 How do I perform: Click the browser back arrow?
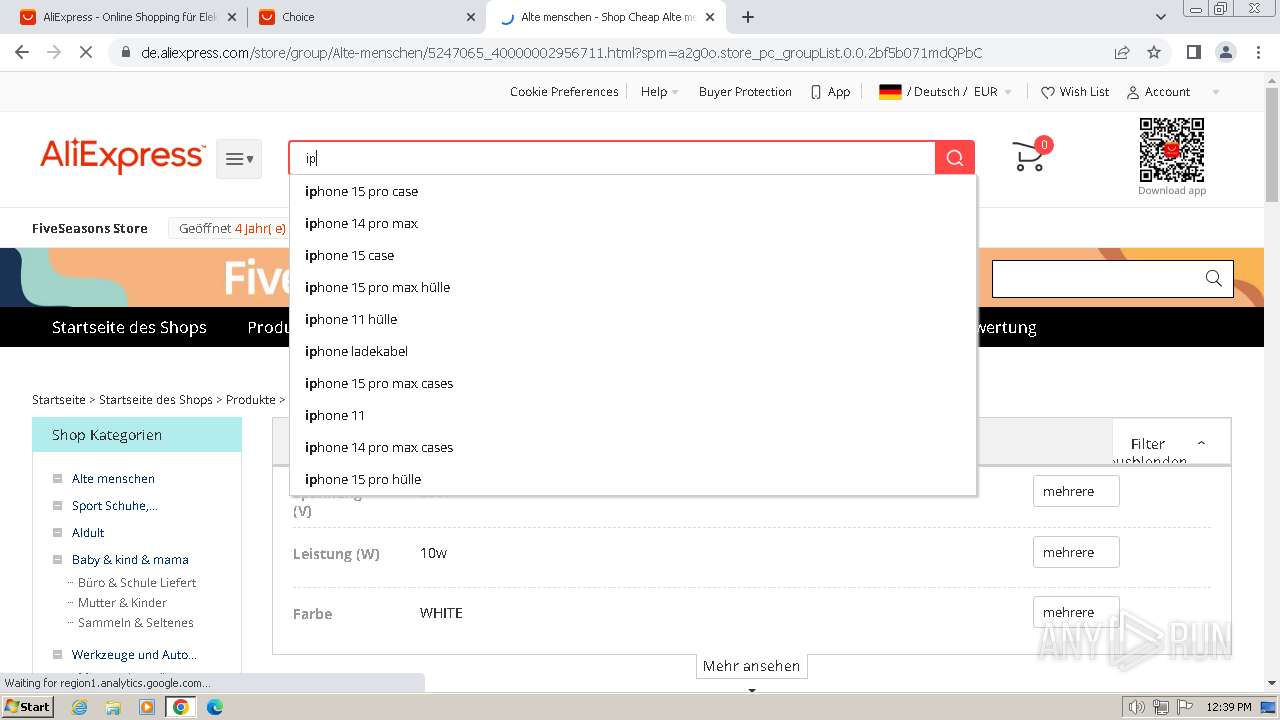(x=22, y=52)
